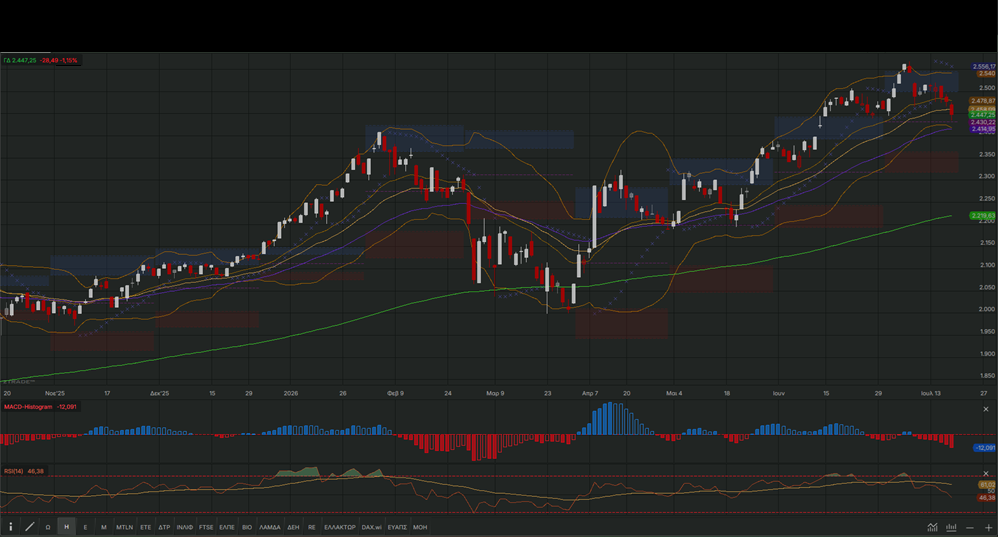The height and width of the screenshot is (537, 998).
Task: Click the Φεβ 9 date axis label
Action: click(x=395, y=393)
